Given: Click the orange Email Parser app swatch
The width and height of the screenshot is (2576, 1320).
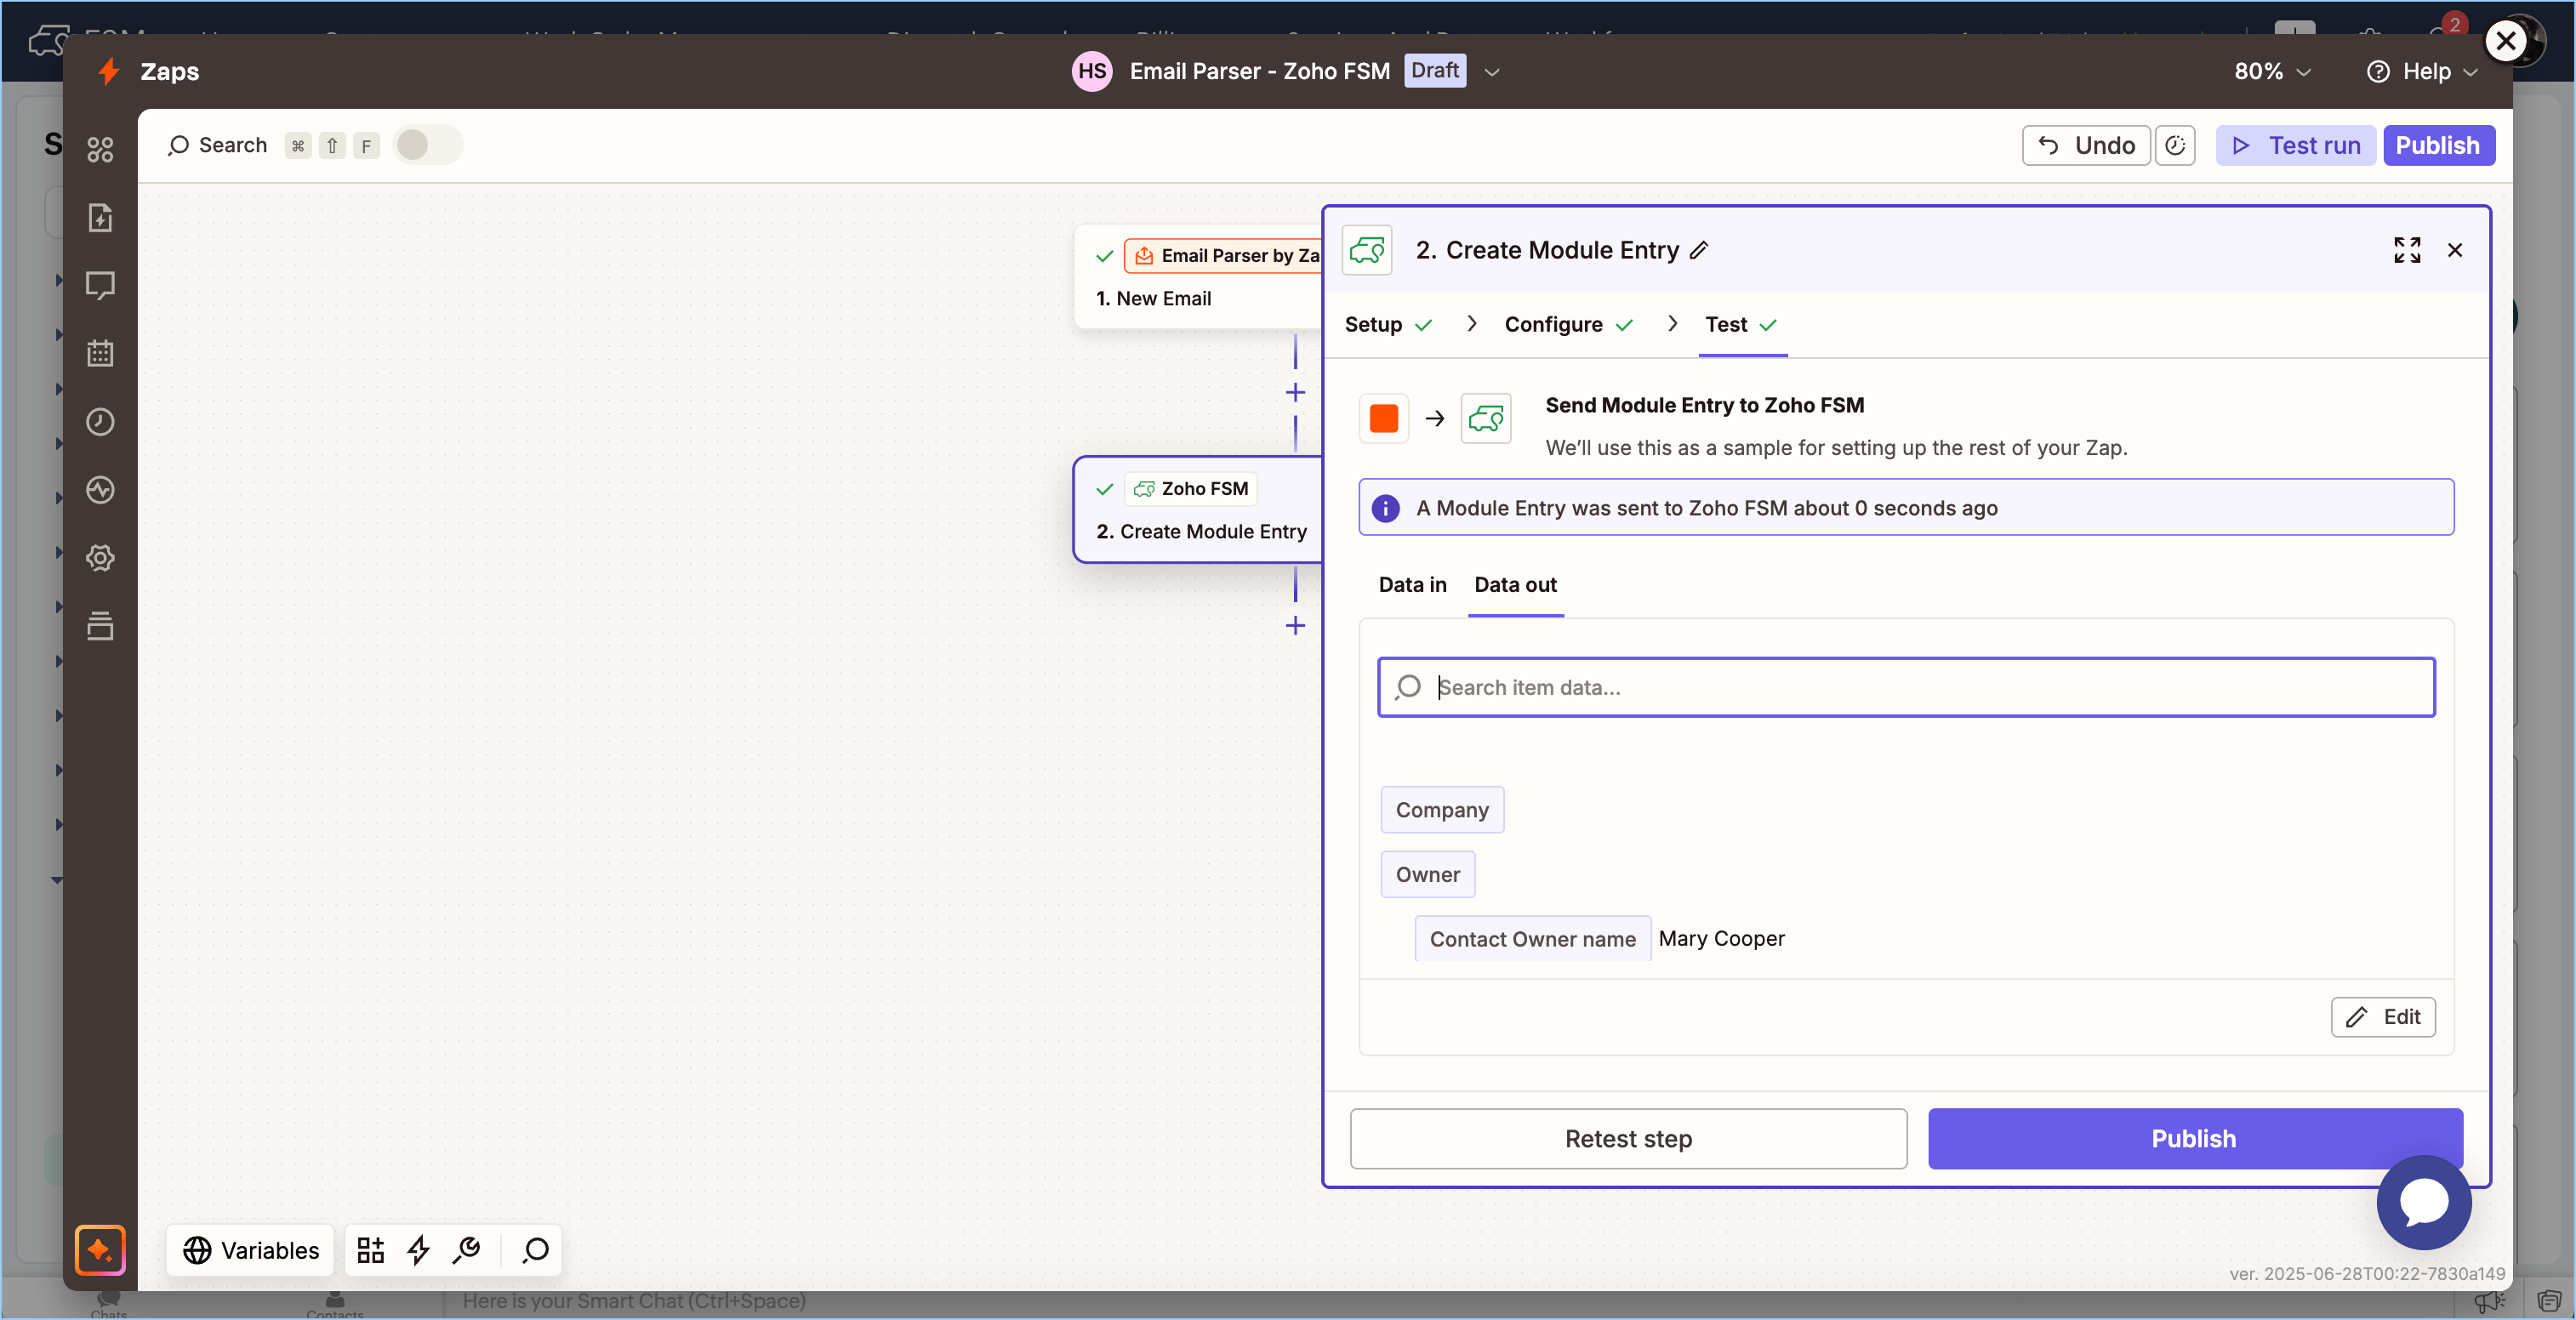Looking at the screenshot, I should pyautogui.click(x=1384, y=418).
